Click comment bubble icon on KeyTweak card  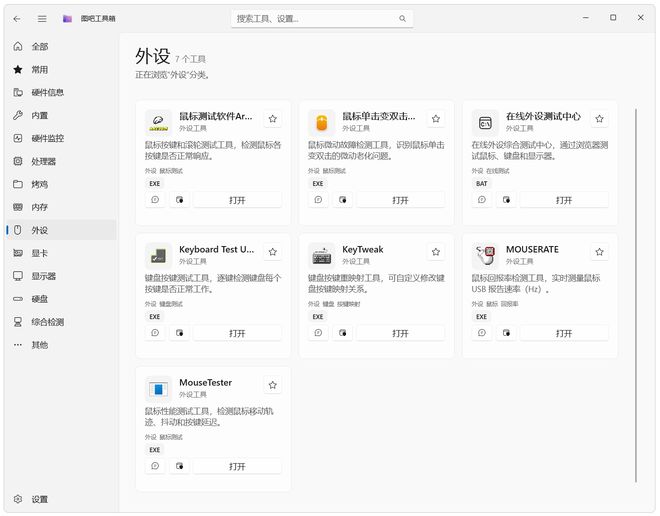click(318, 333)
